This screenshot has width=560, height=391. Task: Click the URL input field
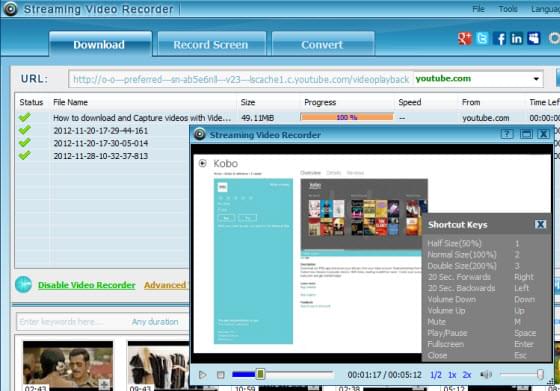click(241, 79)
